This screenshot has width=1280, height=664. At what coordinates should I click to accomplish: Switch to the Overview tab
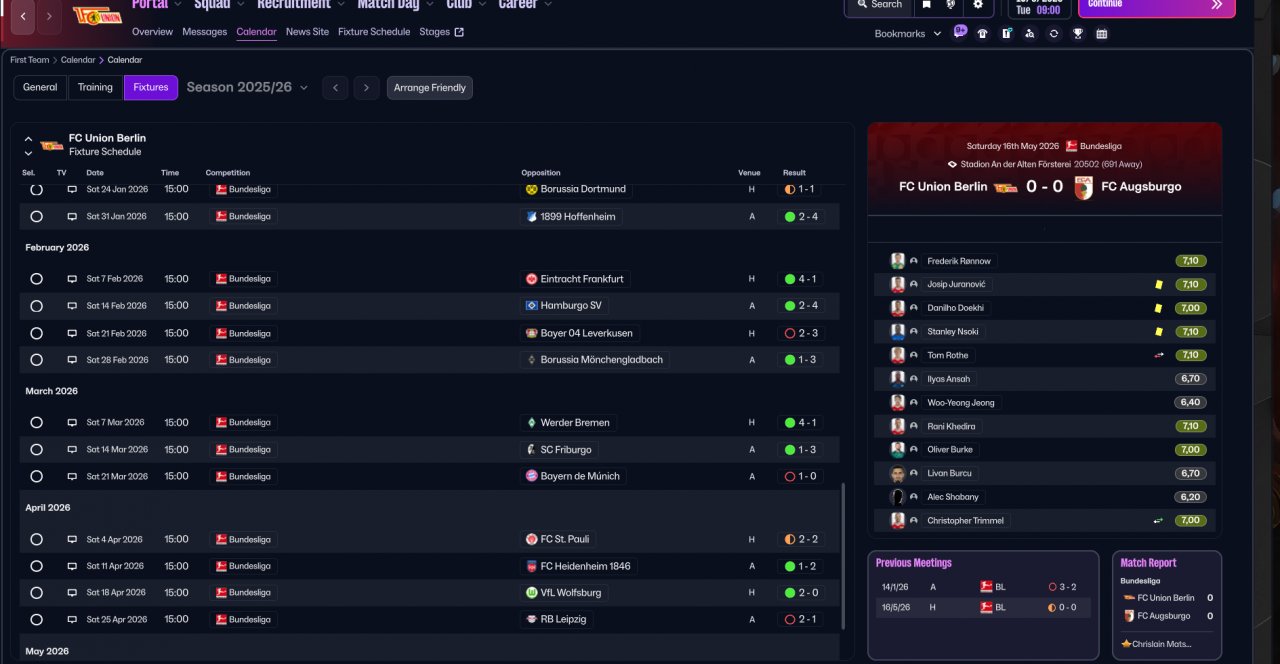point(152,32)
